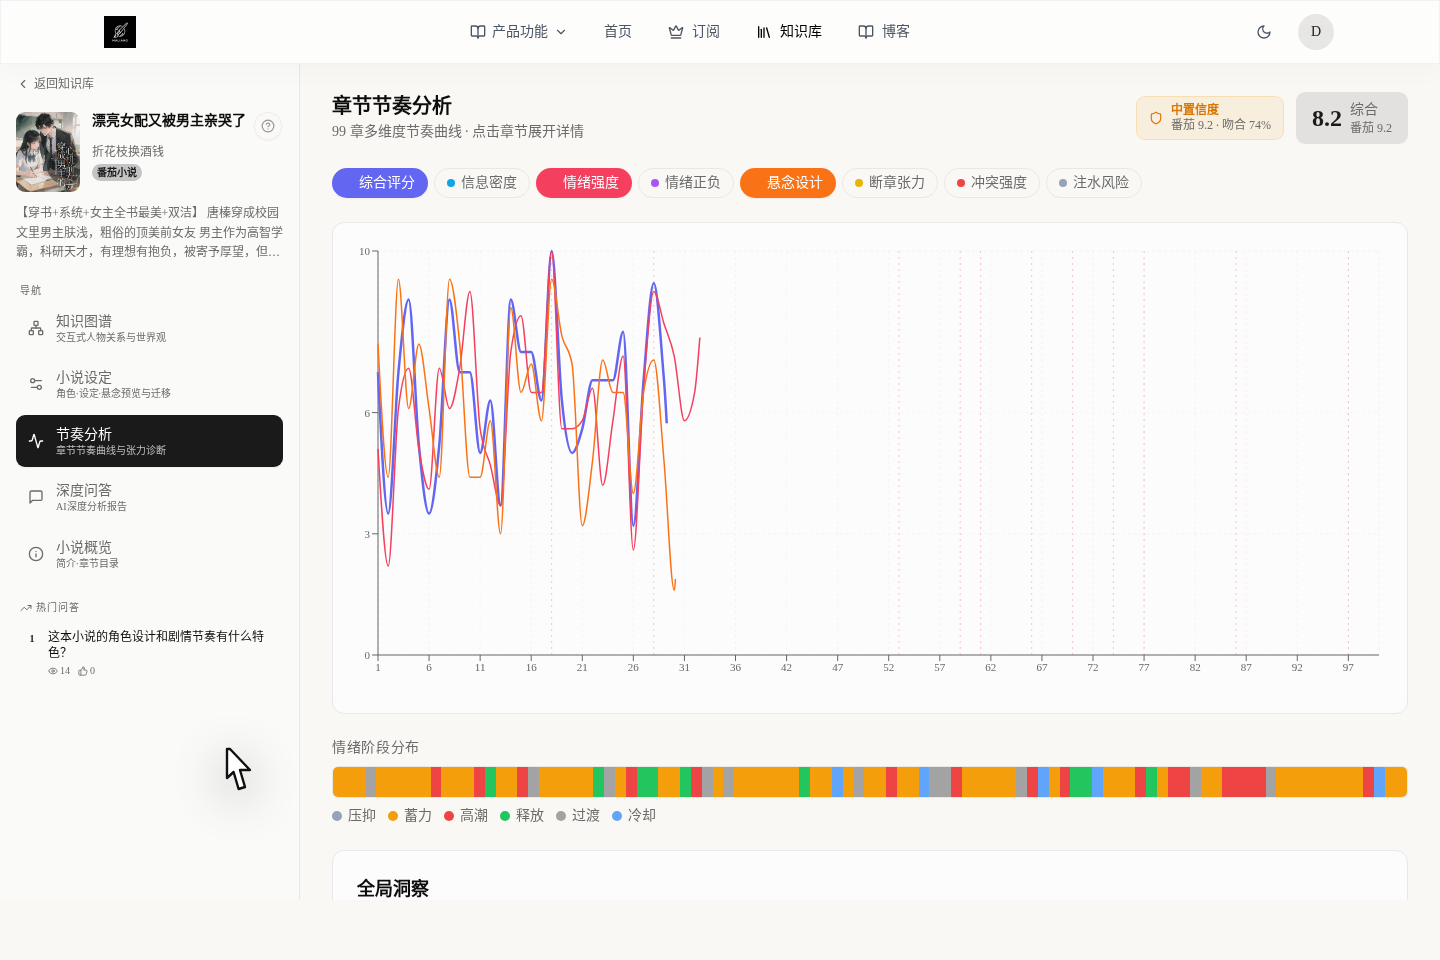The image size is (1440, 960).
Task: Expand the 产品功能 dropdown menu
Action: (517, 31)
